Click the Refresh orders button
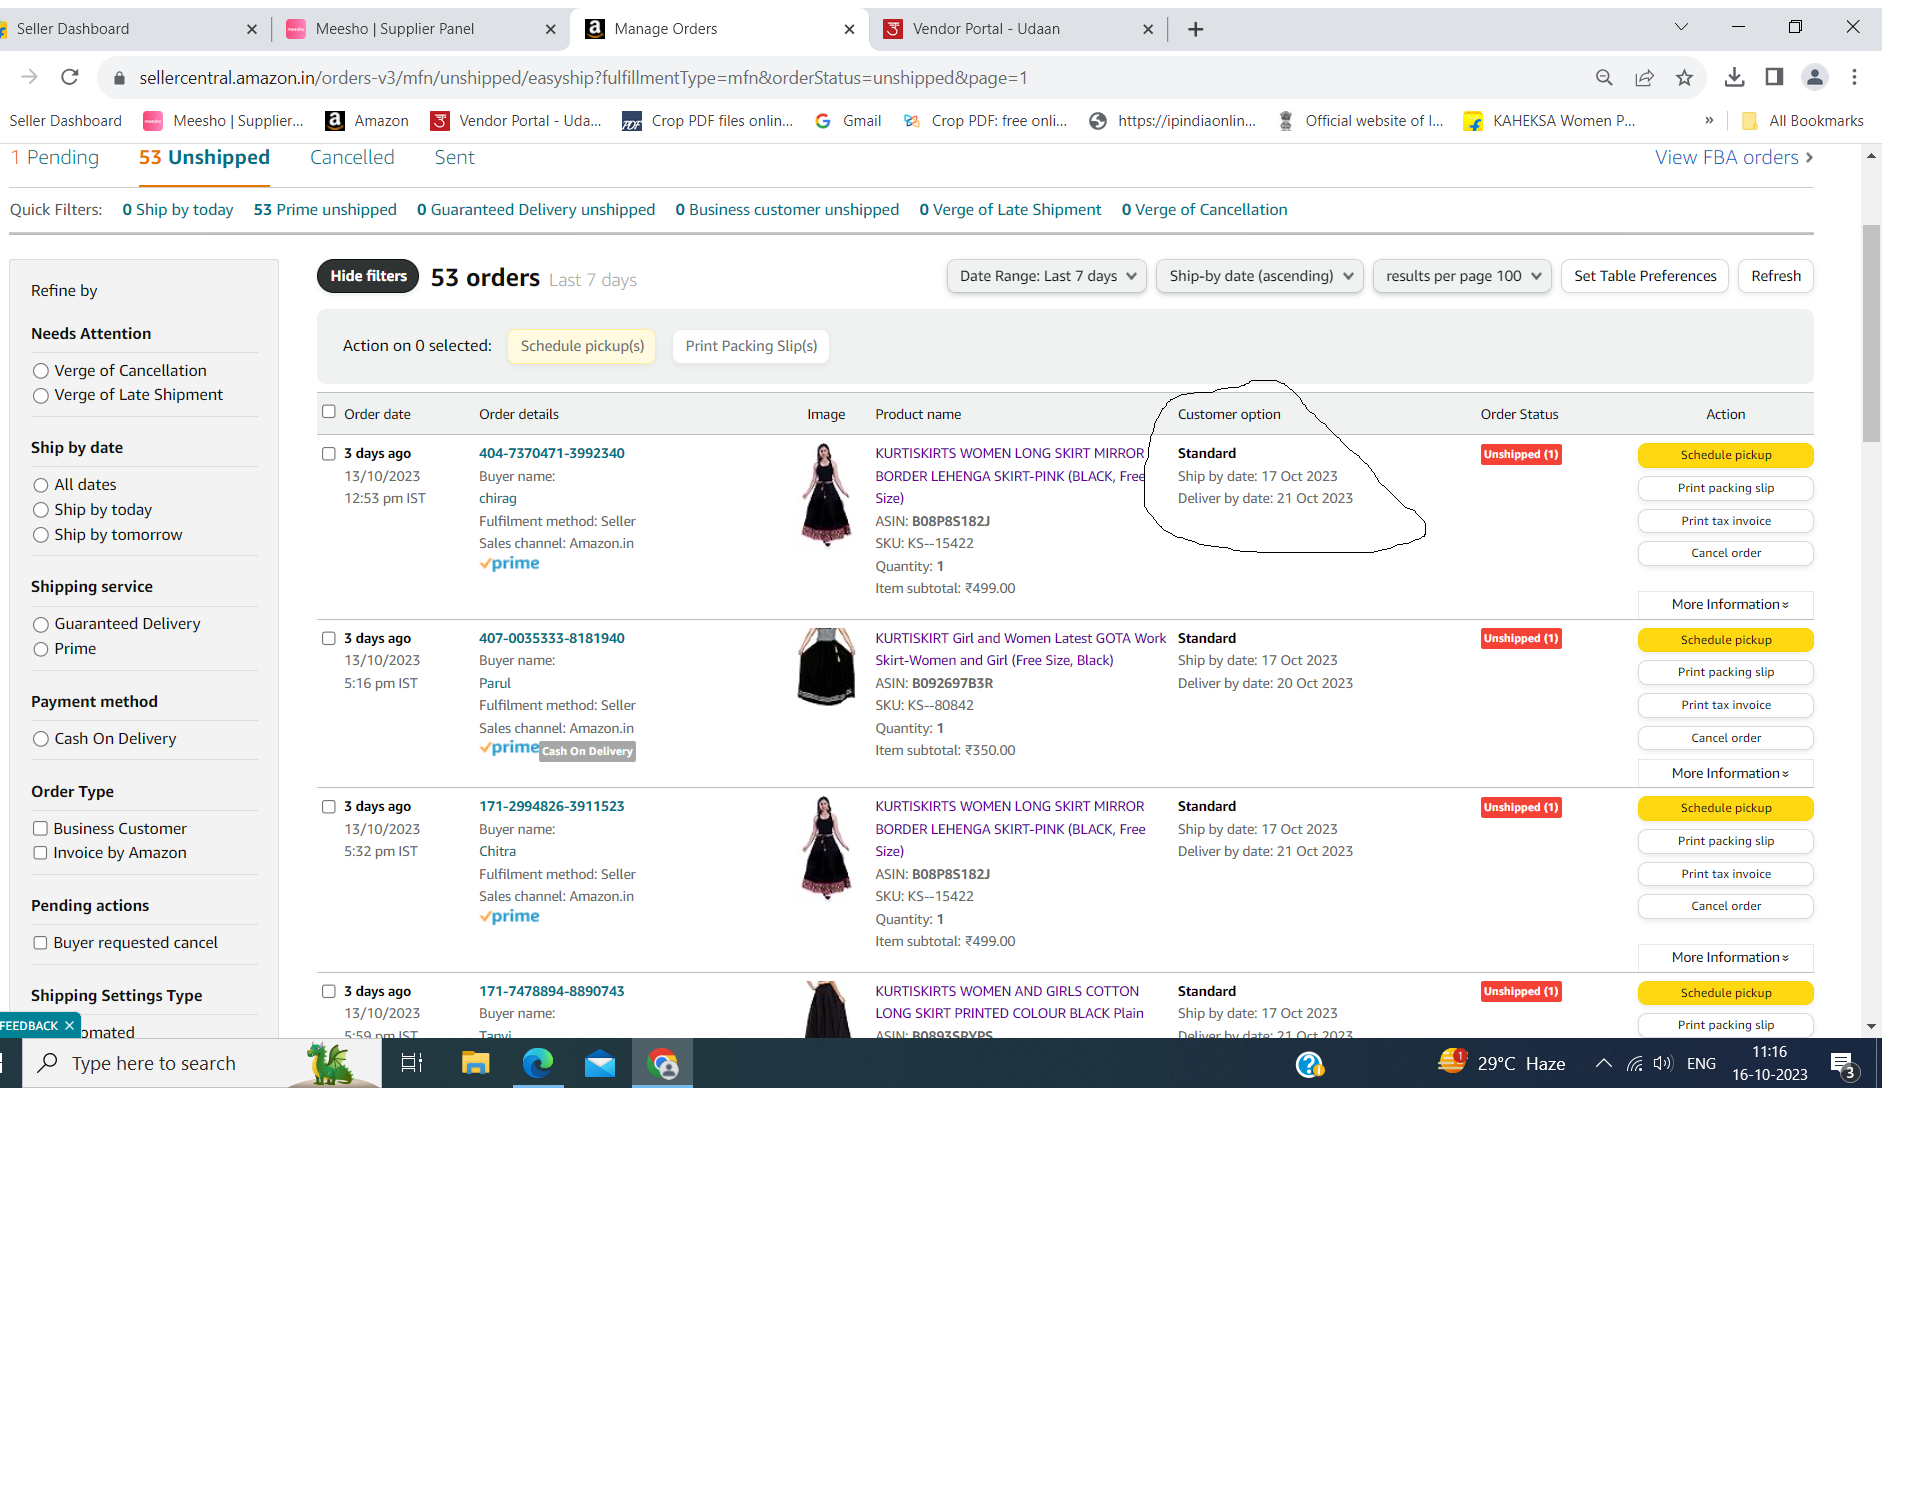Viewport: 1920px width, 1500px height. click(x=1775, y=276)
